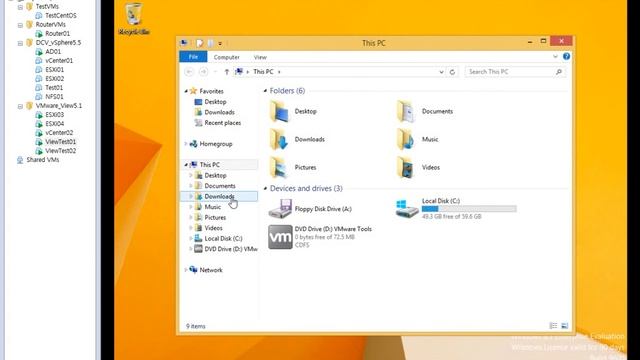640x360 pixels.
Task: Click the Forward arrow navigation button
Action: pos(203,72)
